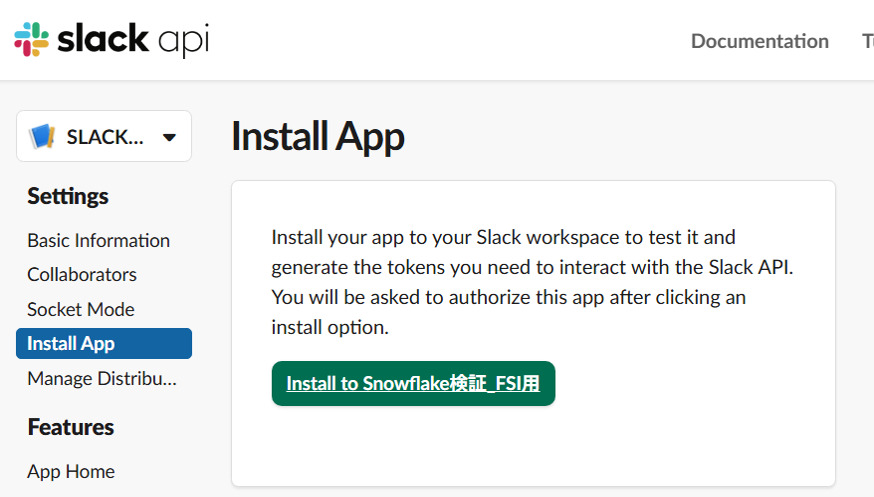Click the green Install to Snowflake検証_FSI用 button
The width and height of the screenshot is (874, 497).
coord(413,383)
